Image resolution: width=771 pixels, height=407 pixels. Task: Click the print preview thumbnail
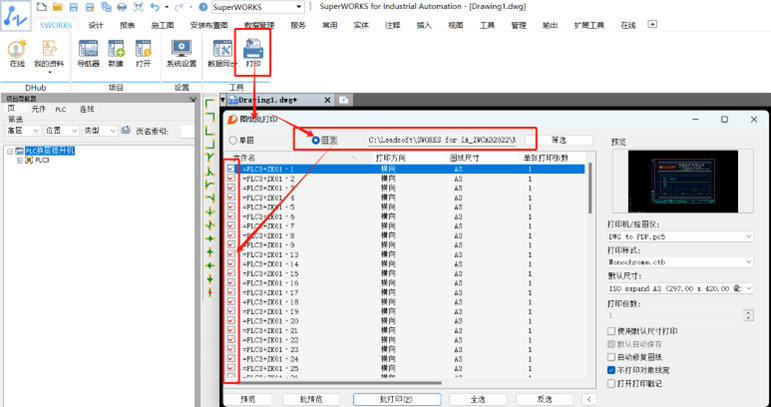(682, 181)
